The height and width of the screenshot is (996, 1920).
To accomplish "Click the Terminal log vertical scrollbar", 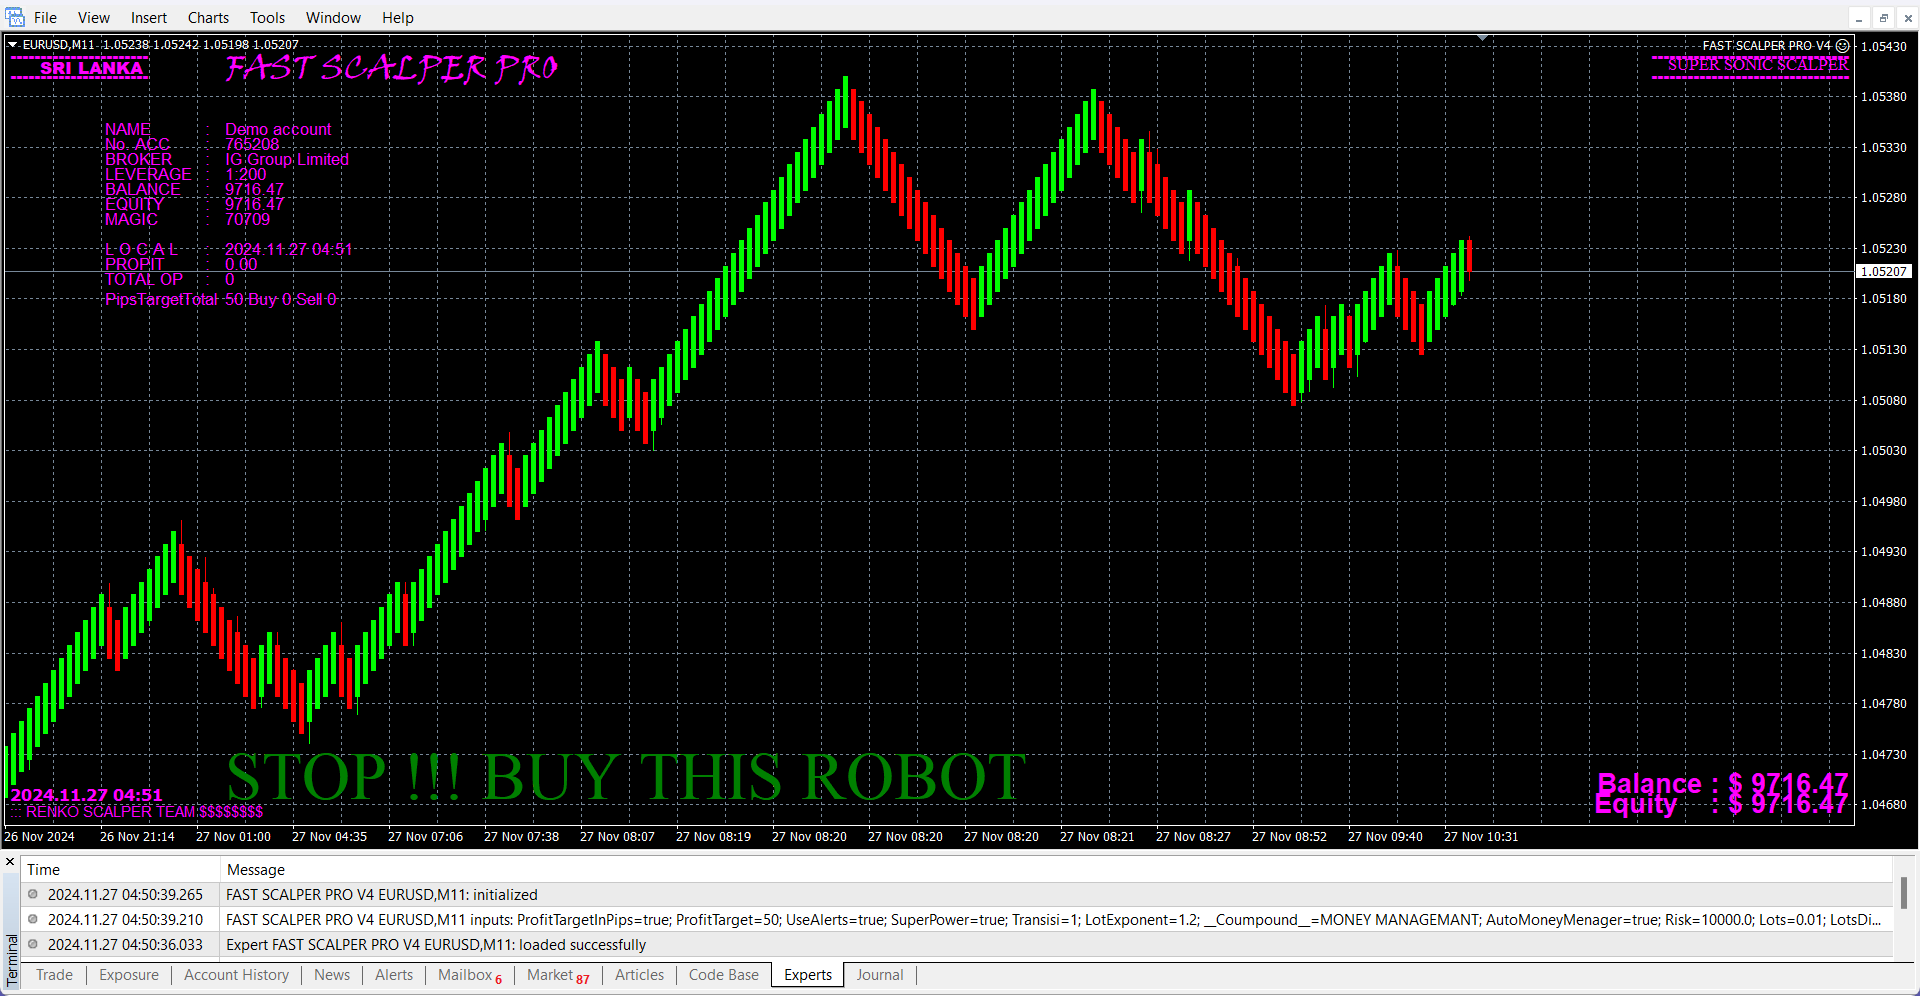I will (1903, 894).
